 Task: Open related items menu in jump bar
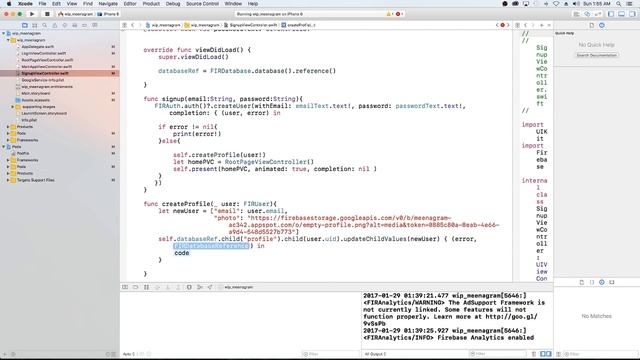[124, 25]
